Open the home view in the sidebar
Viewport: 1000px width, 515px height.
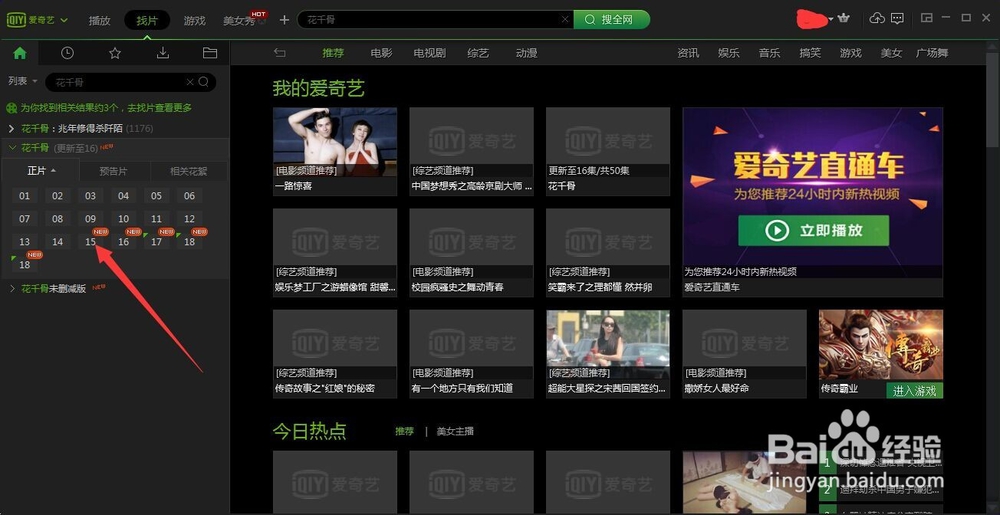[x=20, y=54]
